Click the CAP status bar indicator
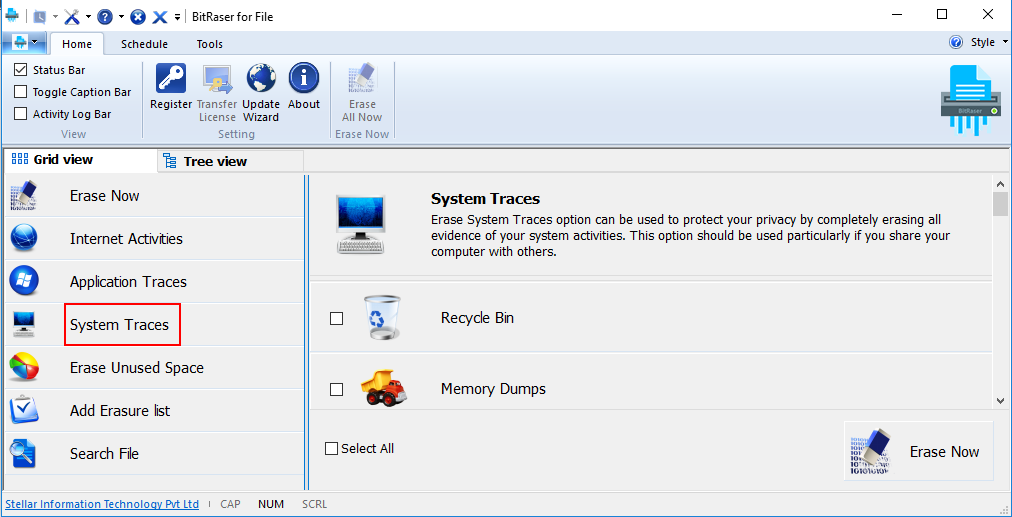Viewport: 1012px width, 517px height. click(230, 504)
